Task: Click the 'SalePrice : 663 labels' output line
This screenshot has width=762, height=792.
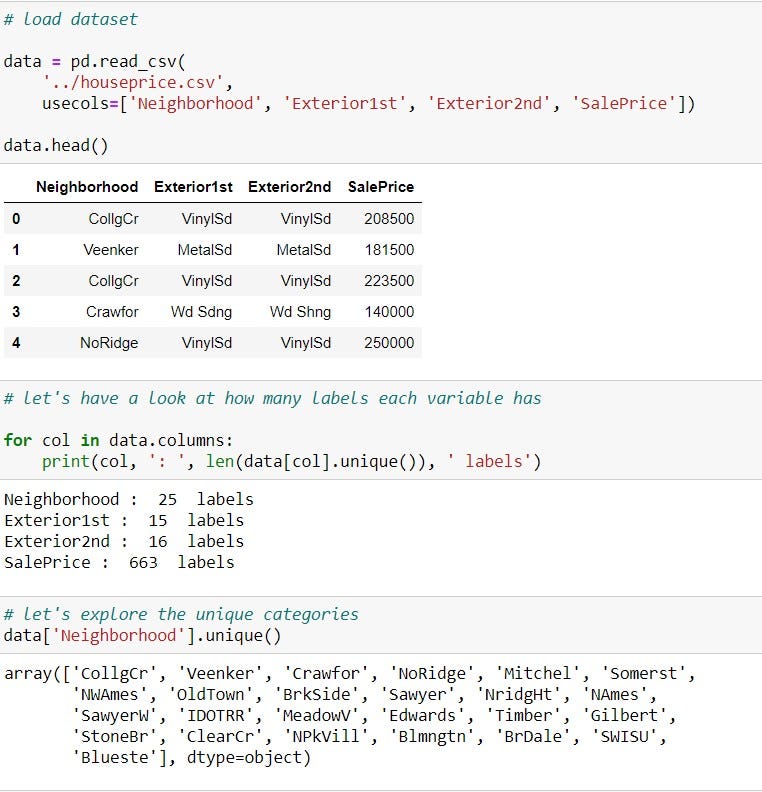Action: [x=119, y=562]
